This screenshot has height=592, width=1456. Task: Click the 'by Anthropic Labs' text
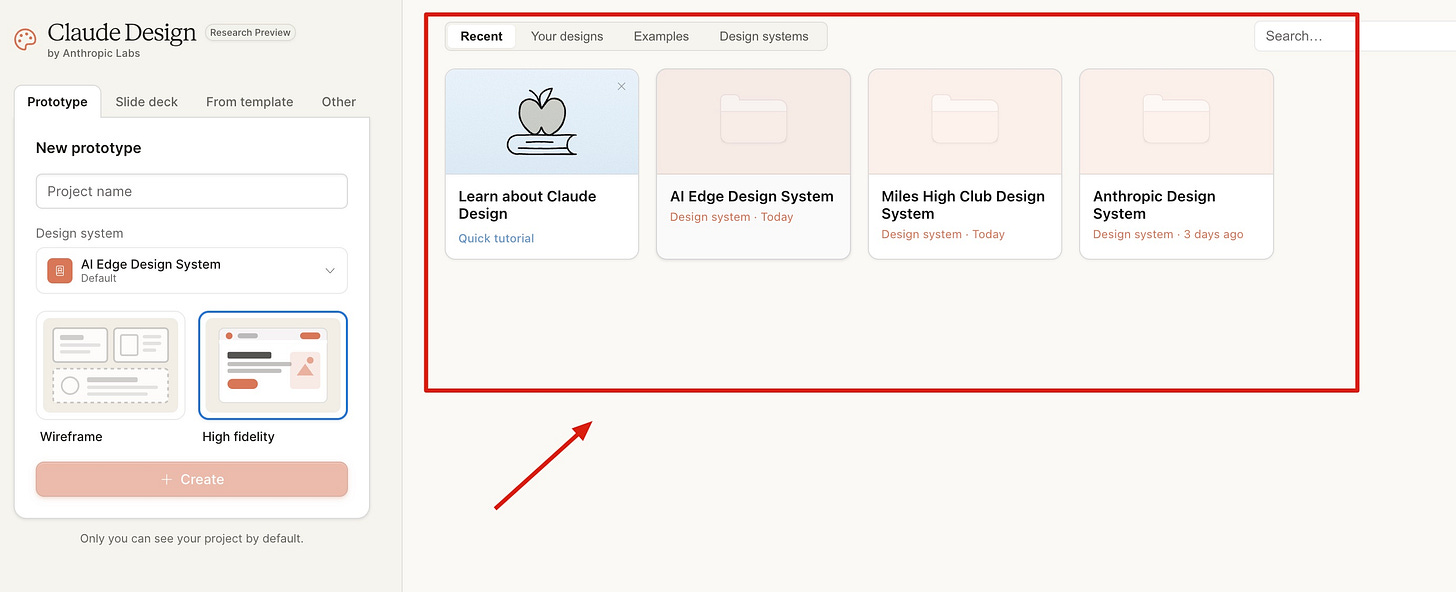pyautogui.click(x=93, y=54)
